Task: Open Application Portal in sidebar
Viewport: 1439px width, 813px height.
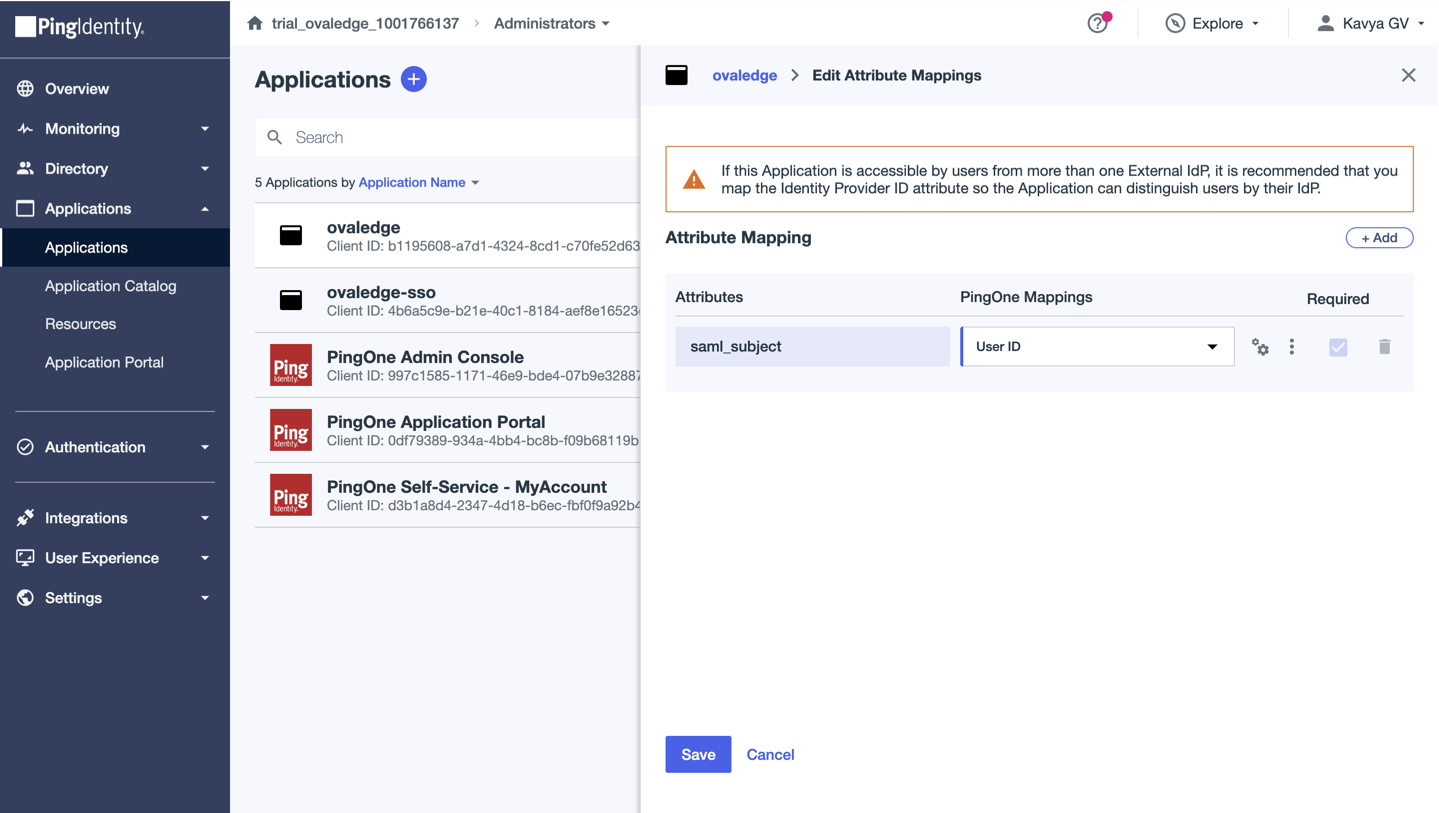Action: [104, 362]
